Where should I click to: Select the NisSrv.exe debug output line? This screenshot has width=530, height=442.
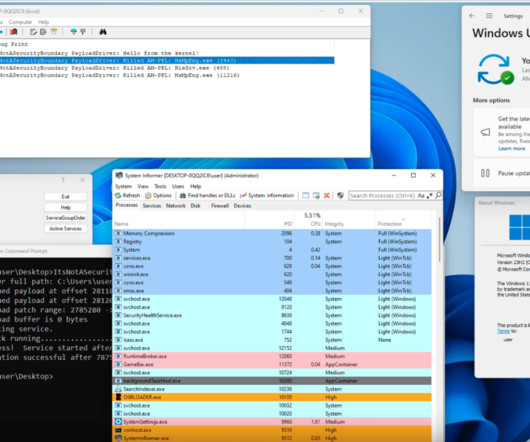[x=167, y=68]
